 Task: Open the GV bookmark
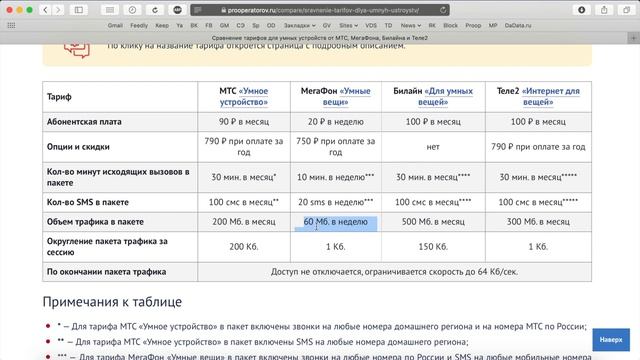[327, 25]
